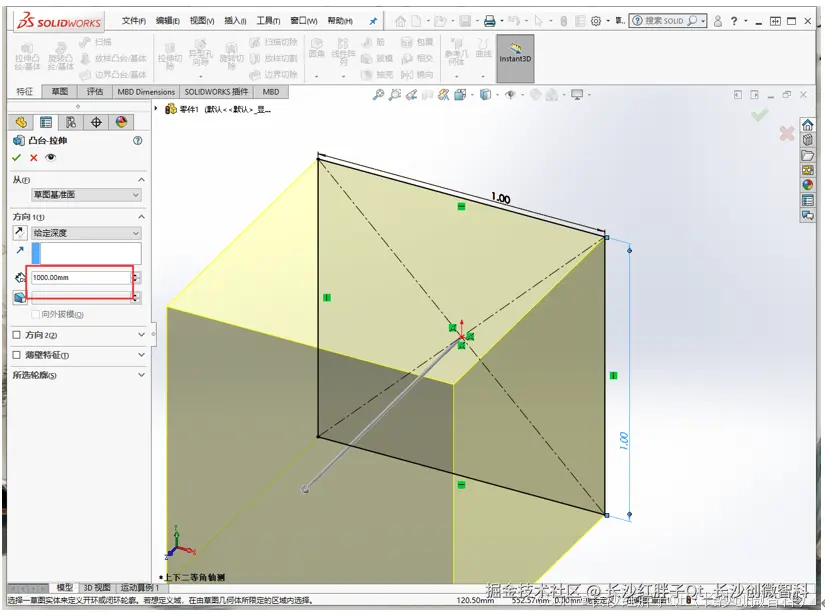The image size is (825, 616).
Task: Switch to the 评估 ribbon tab
Action: pyautogui.click(x=95, y=92)
